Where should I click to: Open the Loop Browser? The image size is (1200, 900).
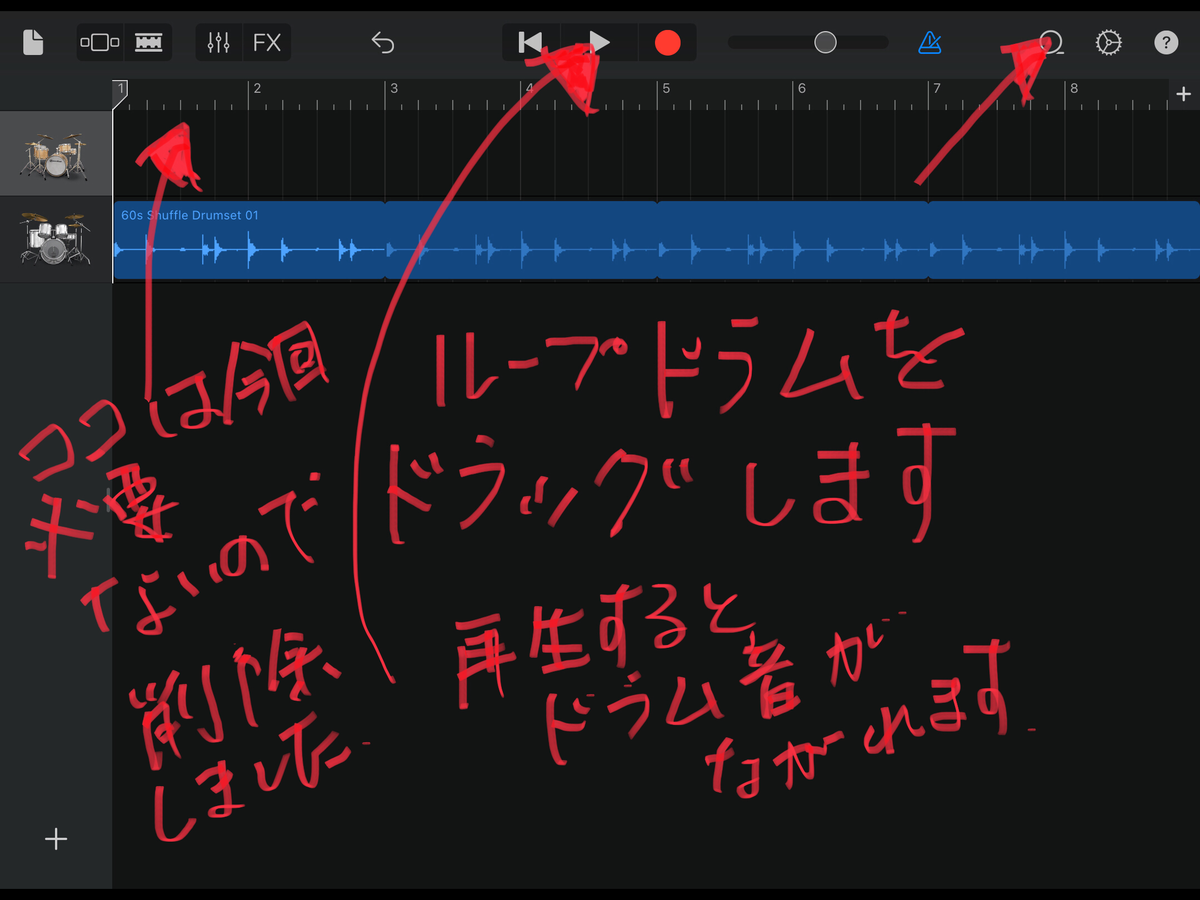(1051, 43)
